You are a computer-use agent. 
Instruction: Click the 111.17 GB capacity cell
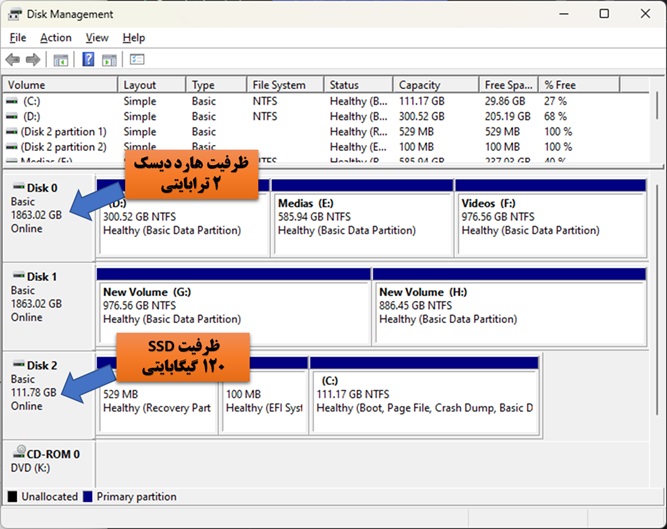tap(422, 101)
